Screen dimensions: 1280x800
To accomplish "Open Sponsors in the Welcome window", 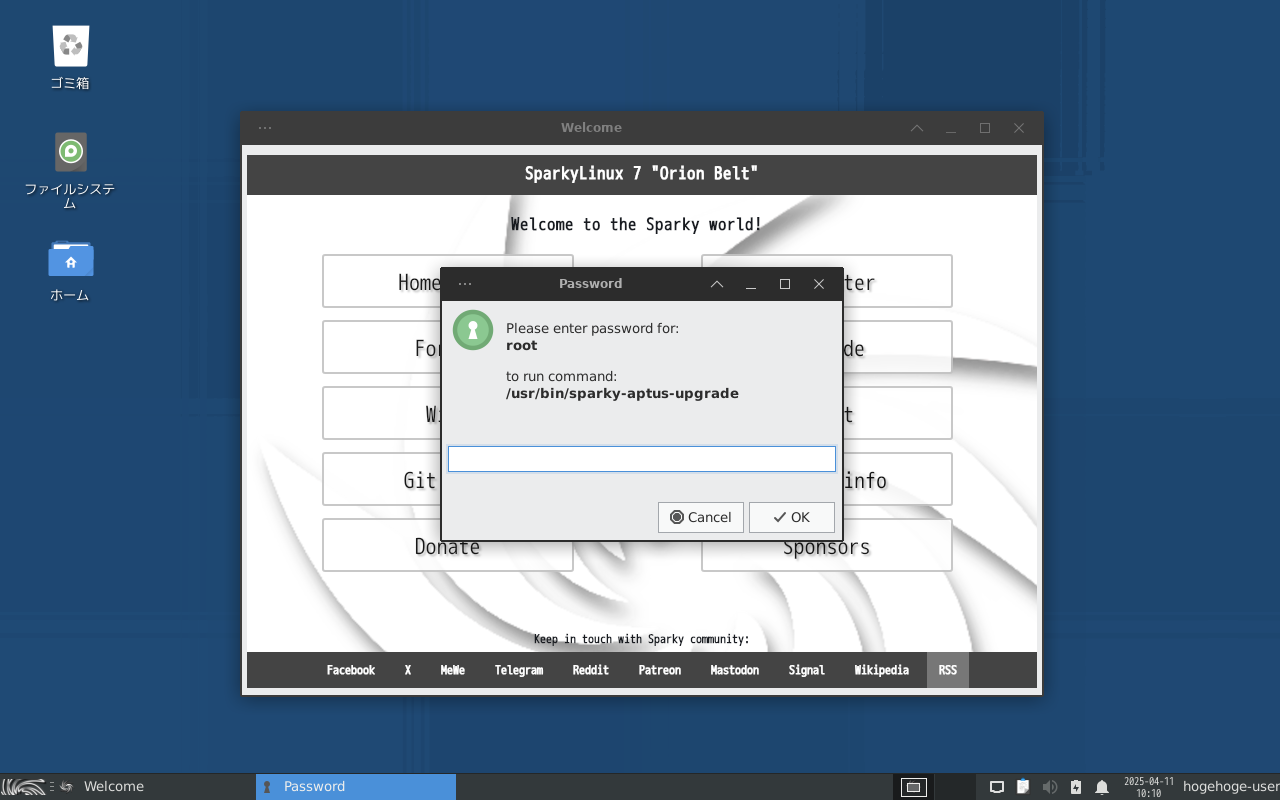I will 827,545.
